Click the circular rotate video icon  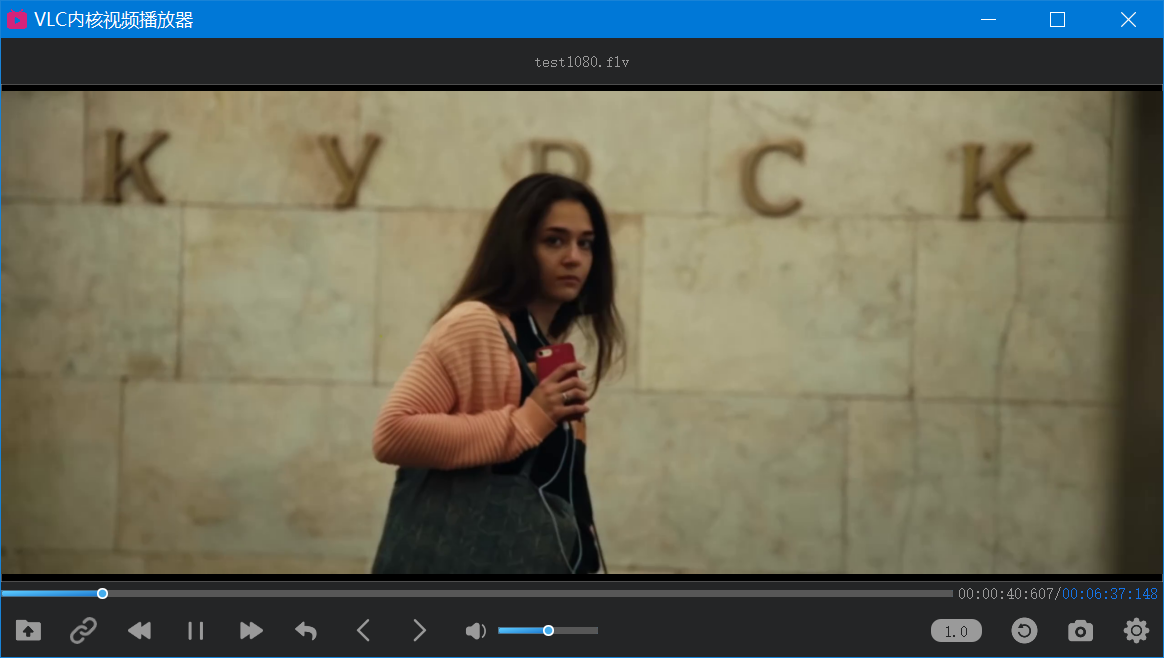[1024, 631]
